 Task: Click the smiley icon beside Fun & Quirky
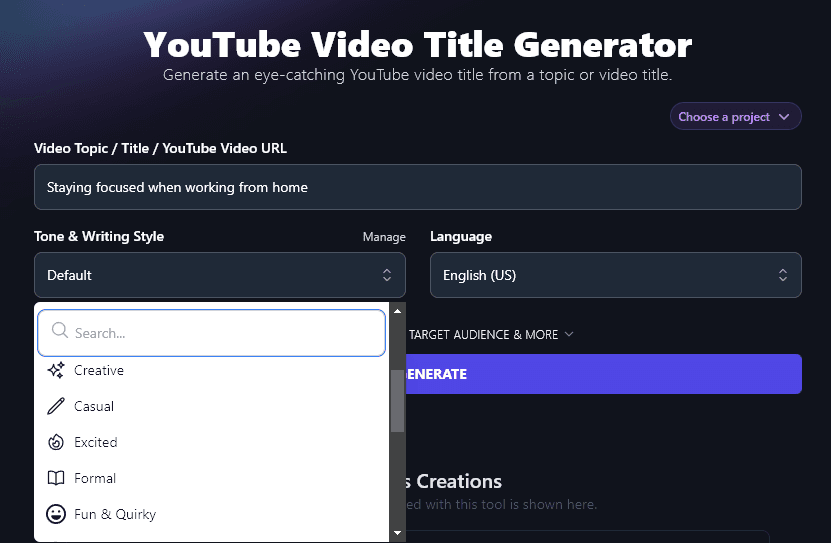point(56,514)
